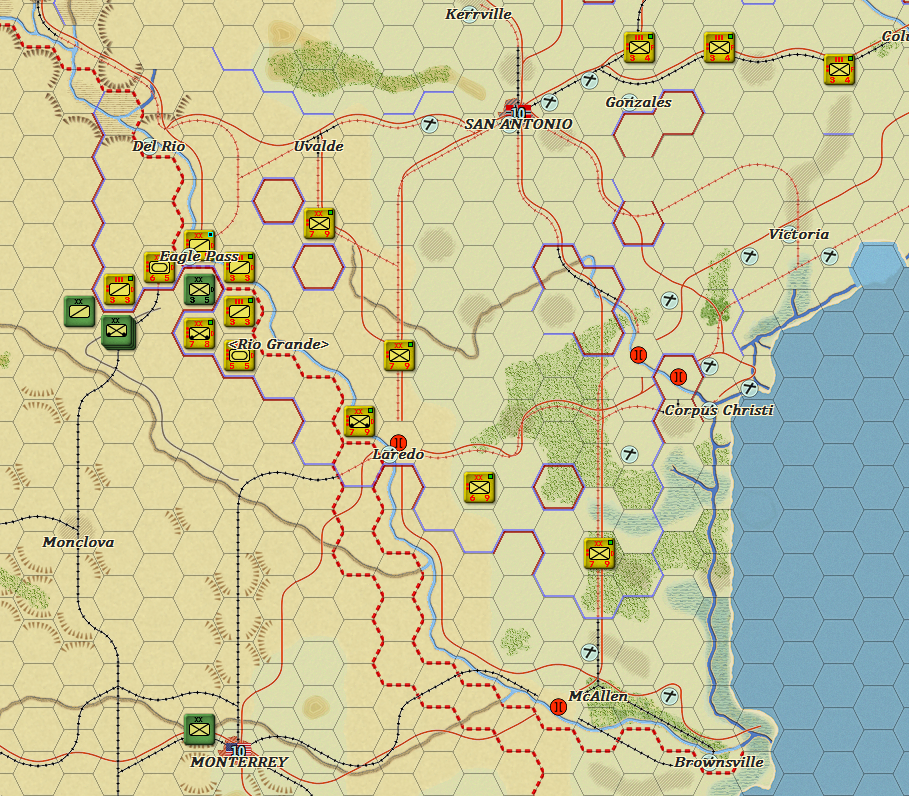Click the Gonzales map label
Viewport: 909px width, 796px height.
[x=638, y=102]
